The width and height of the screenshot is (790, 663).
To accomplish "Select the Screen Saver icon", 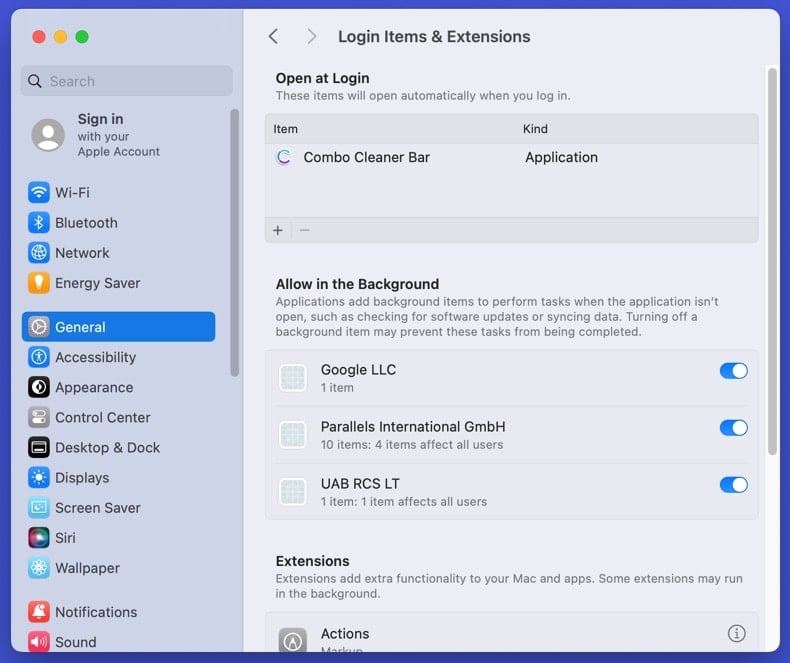I will coord(39,508).
